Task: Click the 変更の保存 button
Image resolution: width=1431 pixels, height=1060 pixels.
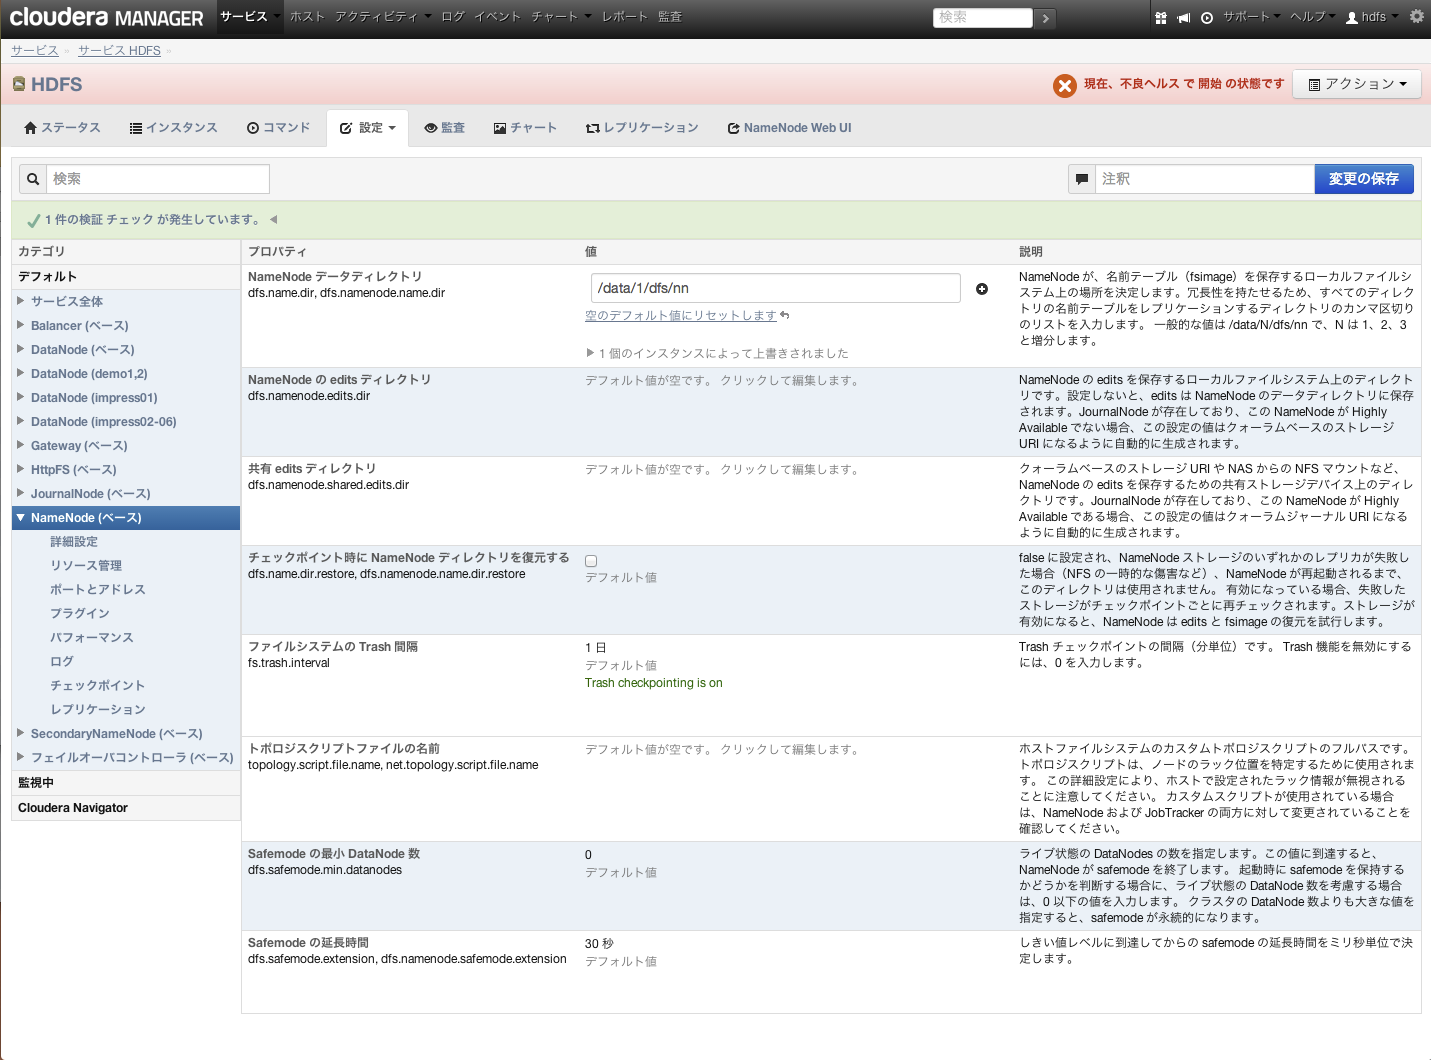Action: pyautogui.click(x=1364, y=179)
